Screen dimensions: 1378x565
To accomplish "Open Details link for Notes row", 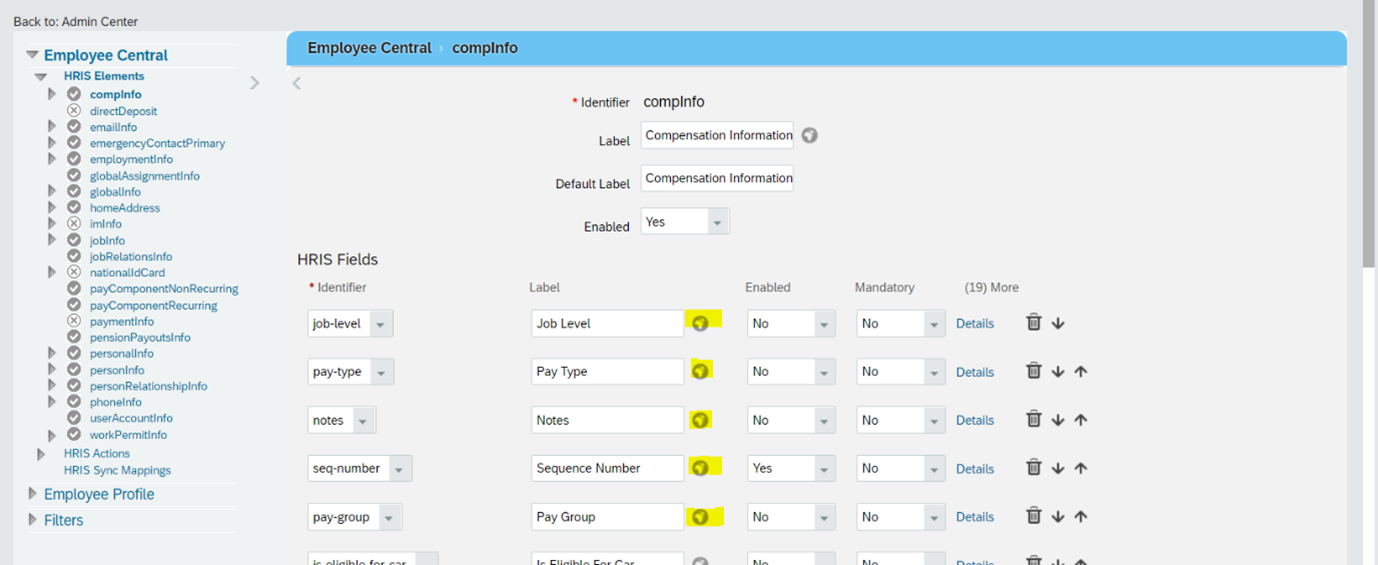I will point(975,420).
